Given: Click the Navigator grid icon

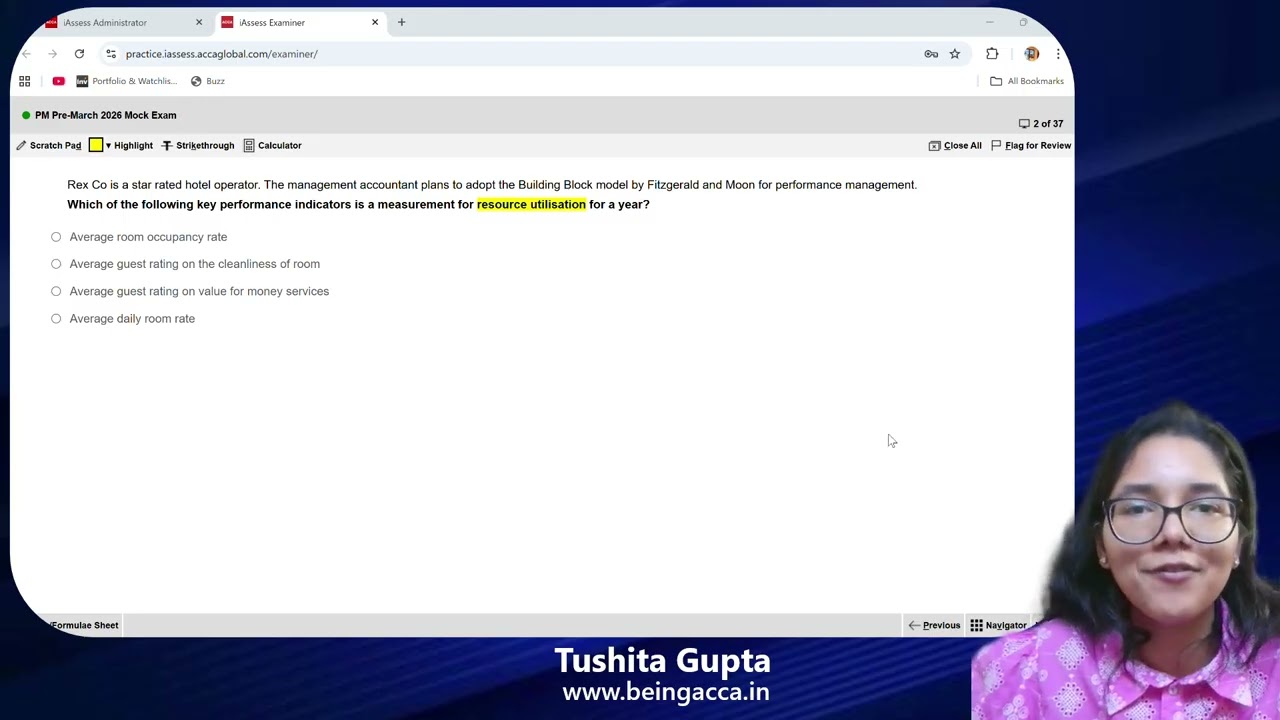Looking at the screenshot, I should pyautogui.click(x=975, y=625).
